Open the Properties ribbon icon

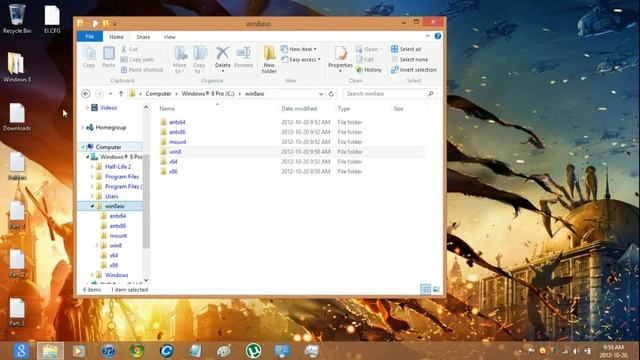click(340, 59)
